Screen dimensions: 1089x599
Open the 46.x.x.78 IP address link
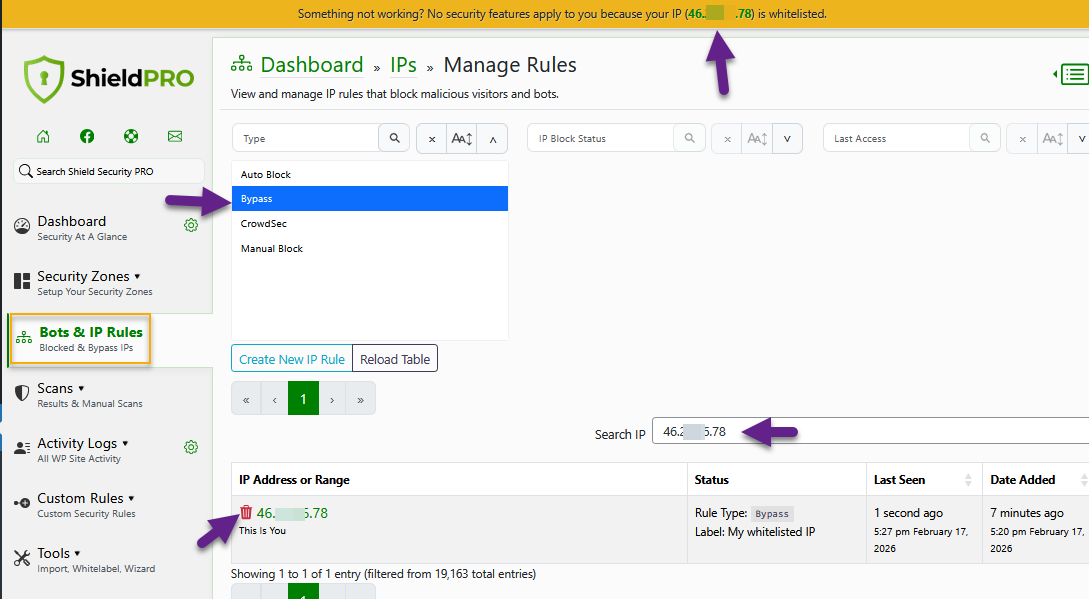(x=292, y=514)
